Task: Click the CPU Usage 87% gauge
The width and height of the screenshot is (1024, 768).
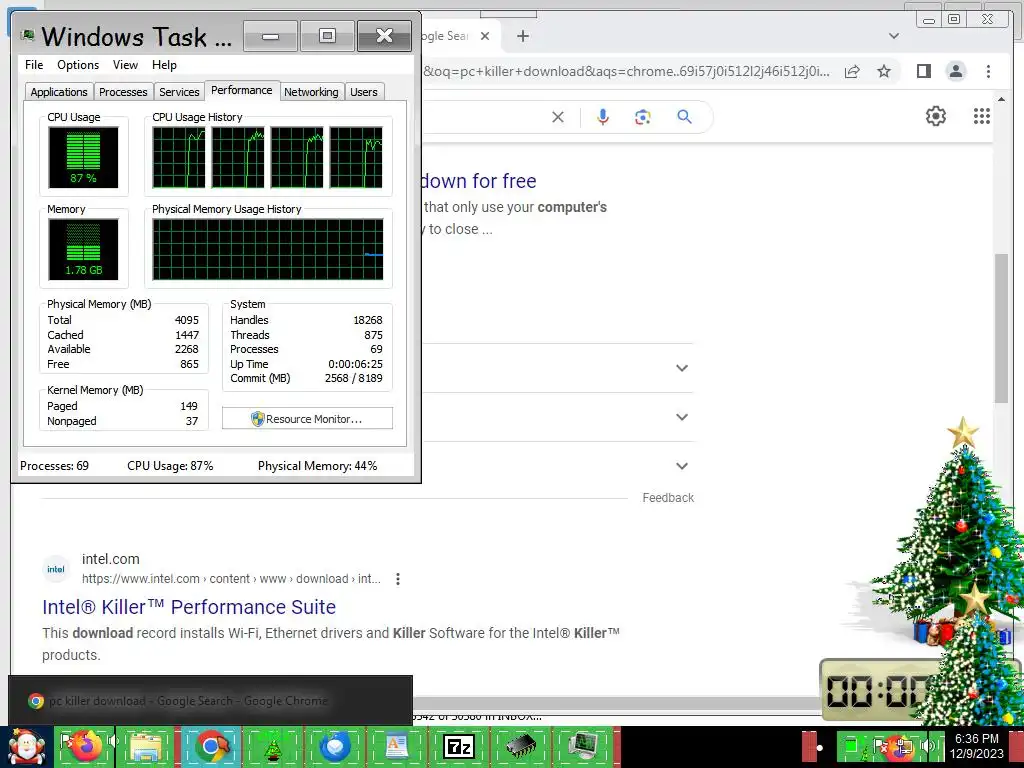Action: [83, 157]
